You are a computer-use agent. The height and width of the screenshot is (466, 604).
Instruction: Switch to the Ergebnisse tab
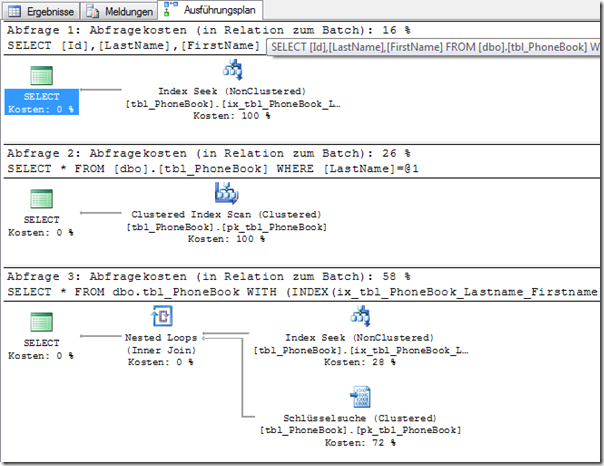coord(41,12)
